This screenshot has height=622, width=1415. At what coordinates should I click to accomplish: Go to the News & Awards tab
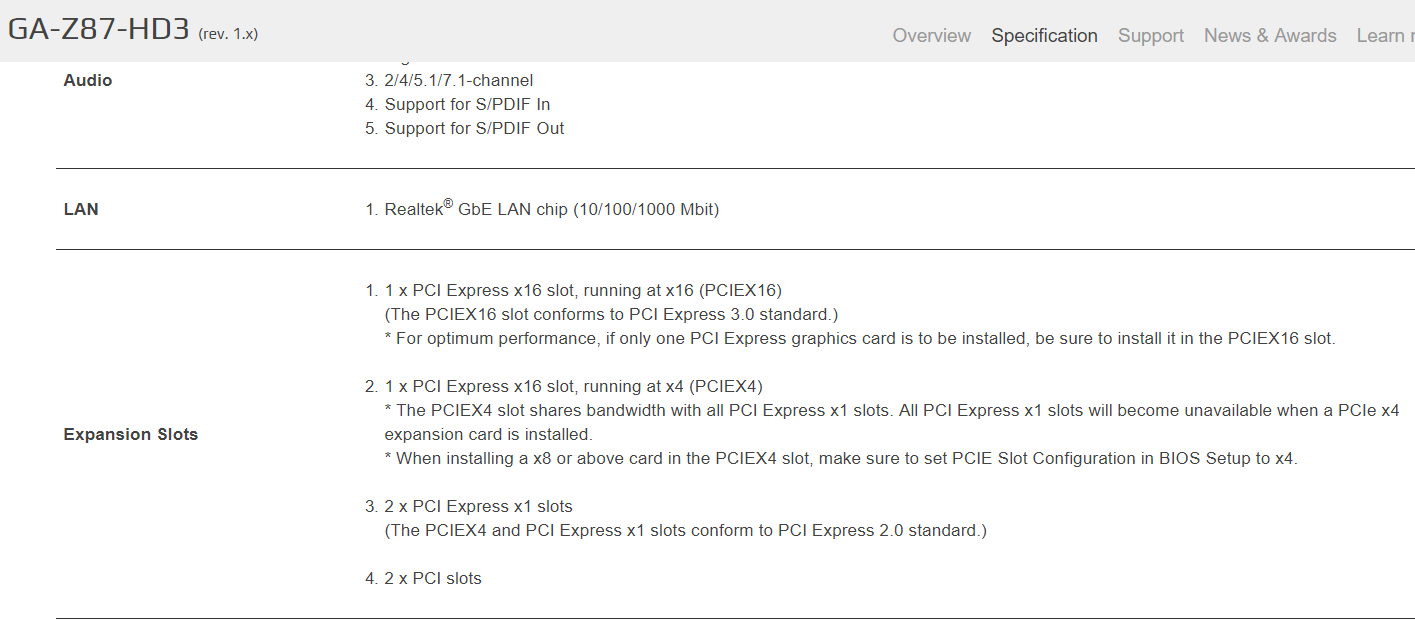[x=1270, y=36]
